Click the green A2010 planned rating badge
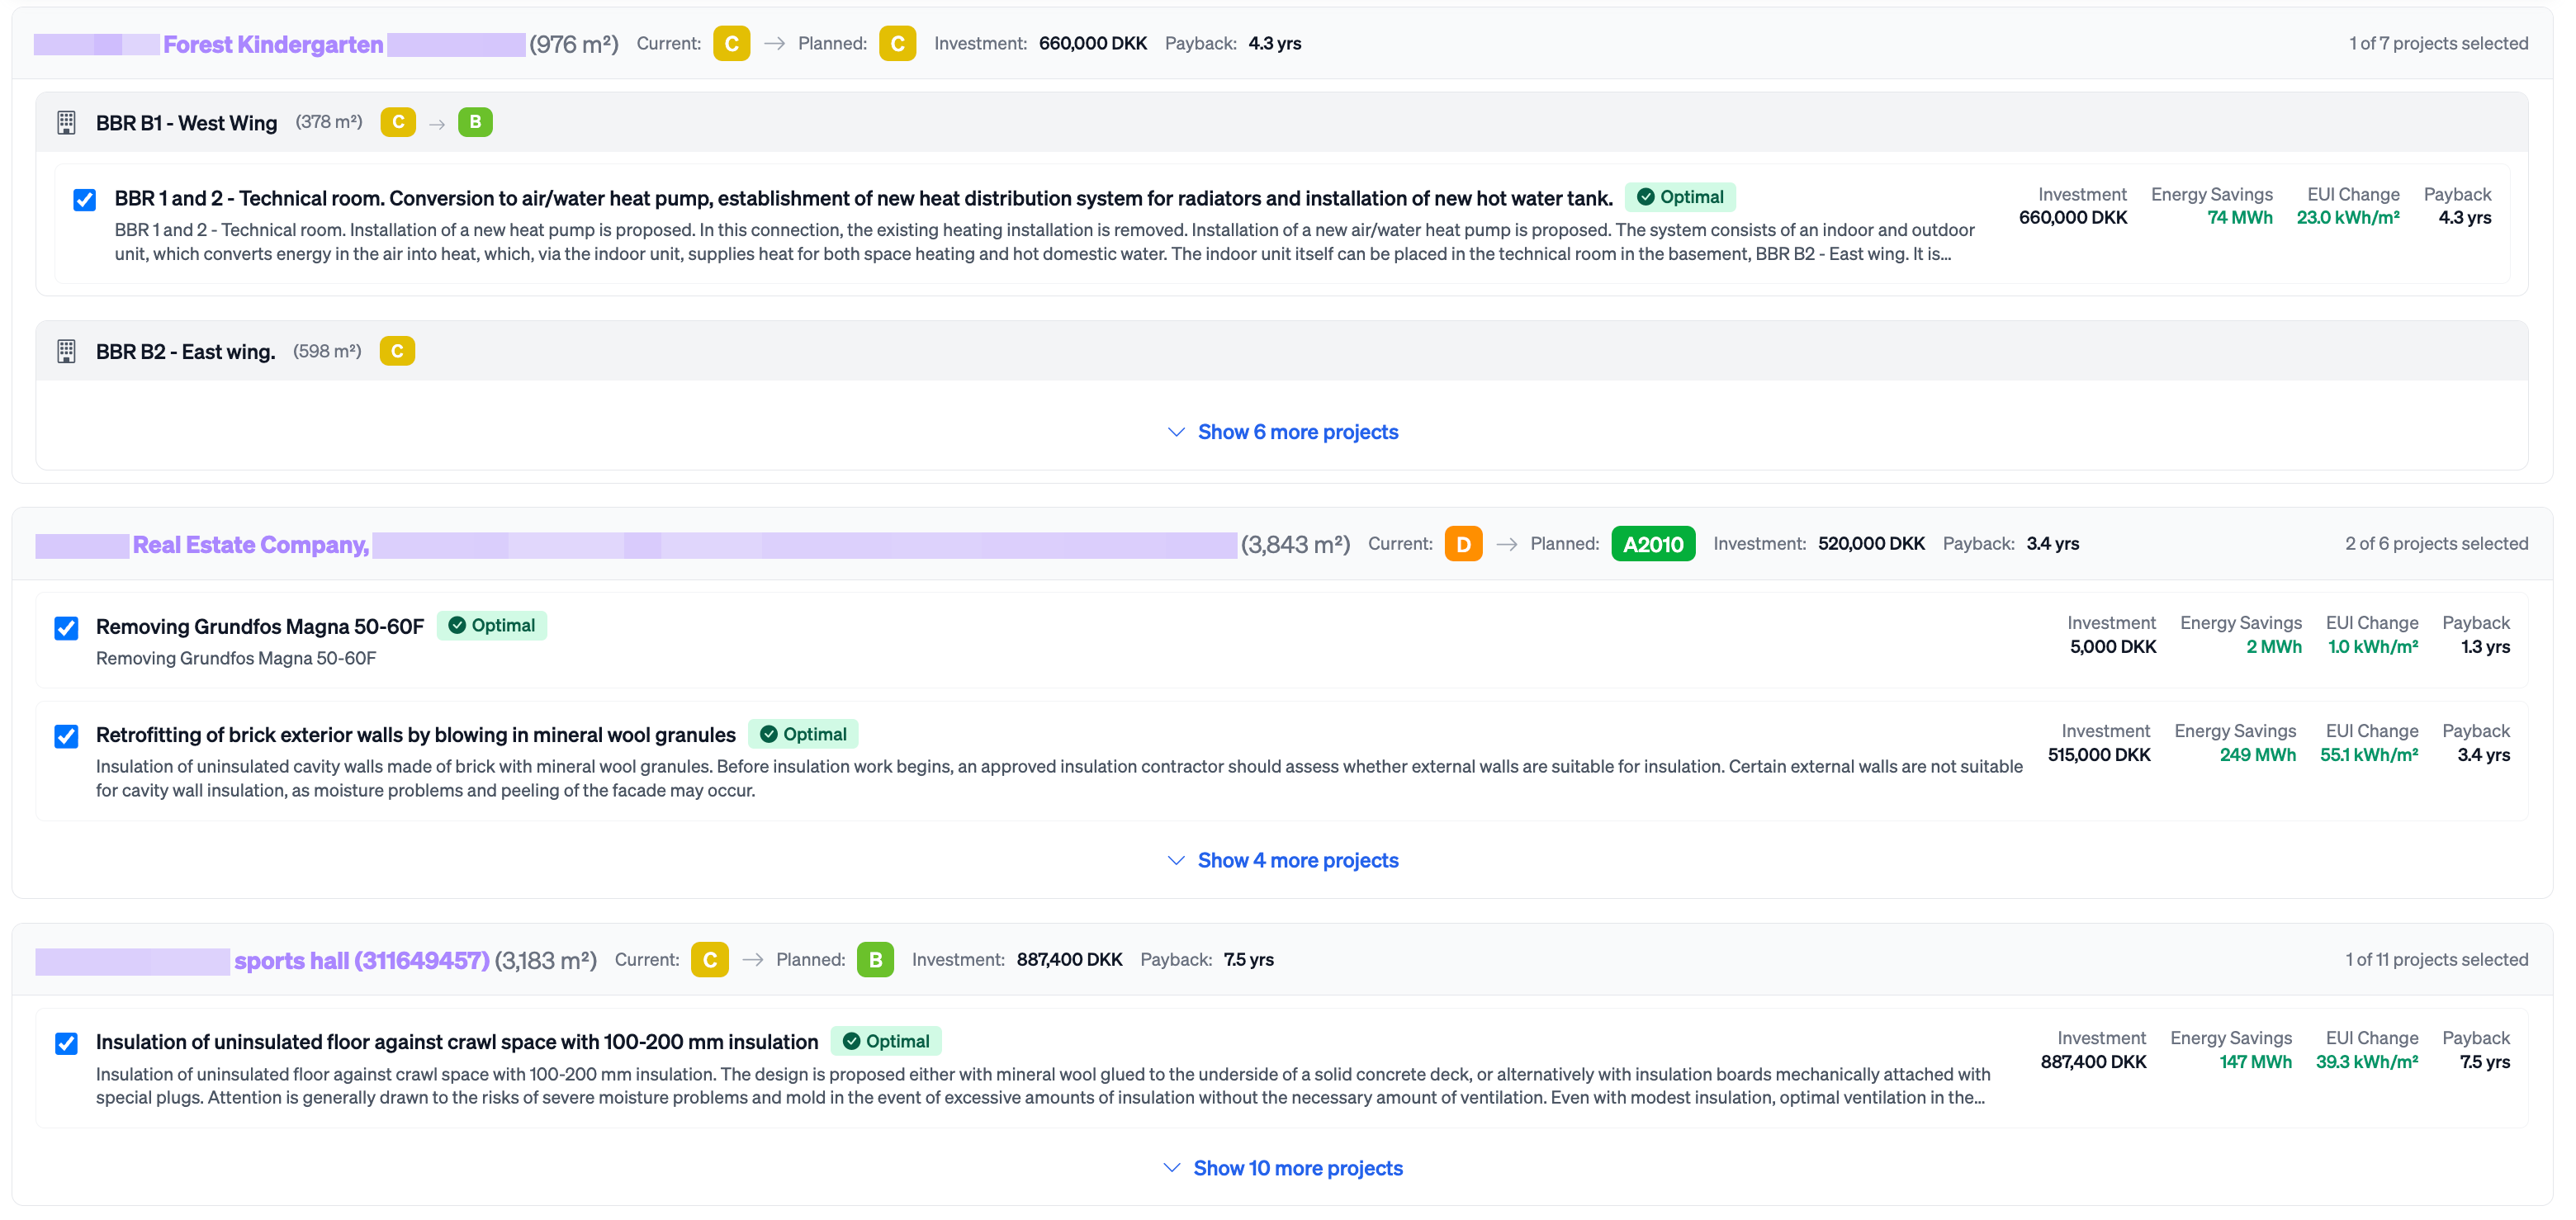 click(1652, 544)
